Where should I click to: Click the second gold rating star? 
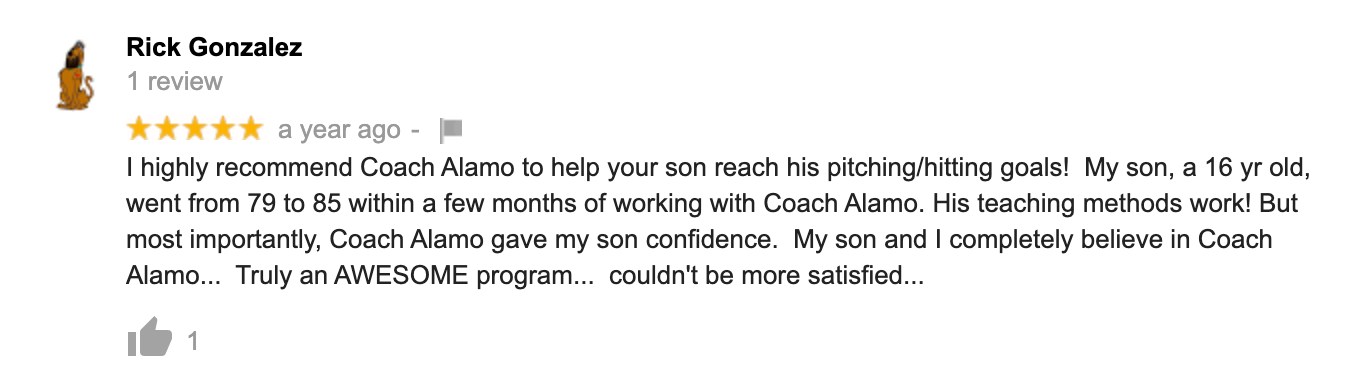(x=167, y=129)
